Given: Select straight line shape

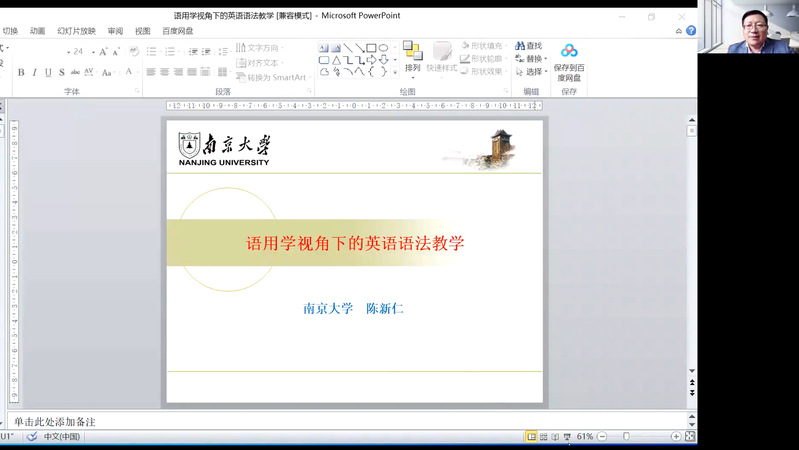Looking at the screenshot, I should (x=348, y=48).
